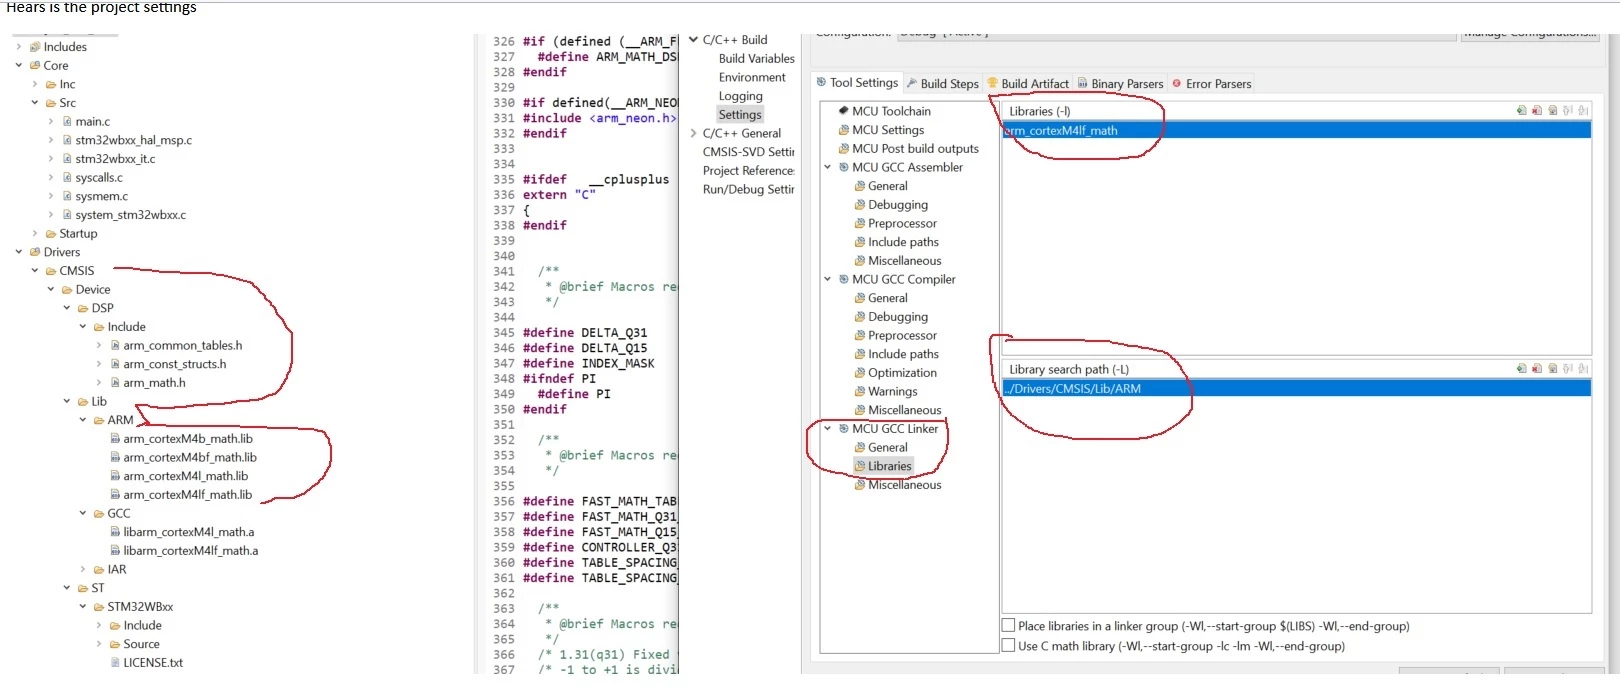This screenshot has width=1620, height=694.
Task: Select MCU Post build outputs setting
Action: pos(915,149)
